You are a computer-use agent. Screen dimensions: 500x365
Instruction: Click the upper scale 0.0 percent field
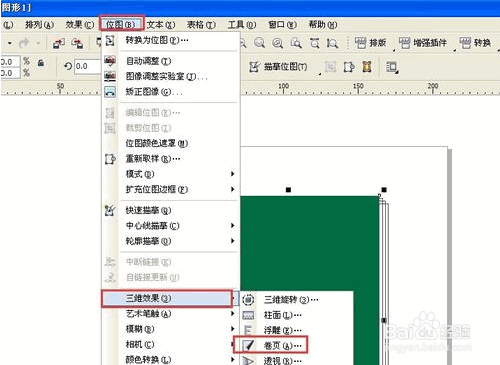(10, 62)
